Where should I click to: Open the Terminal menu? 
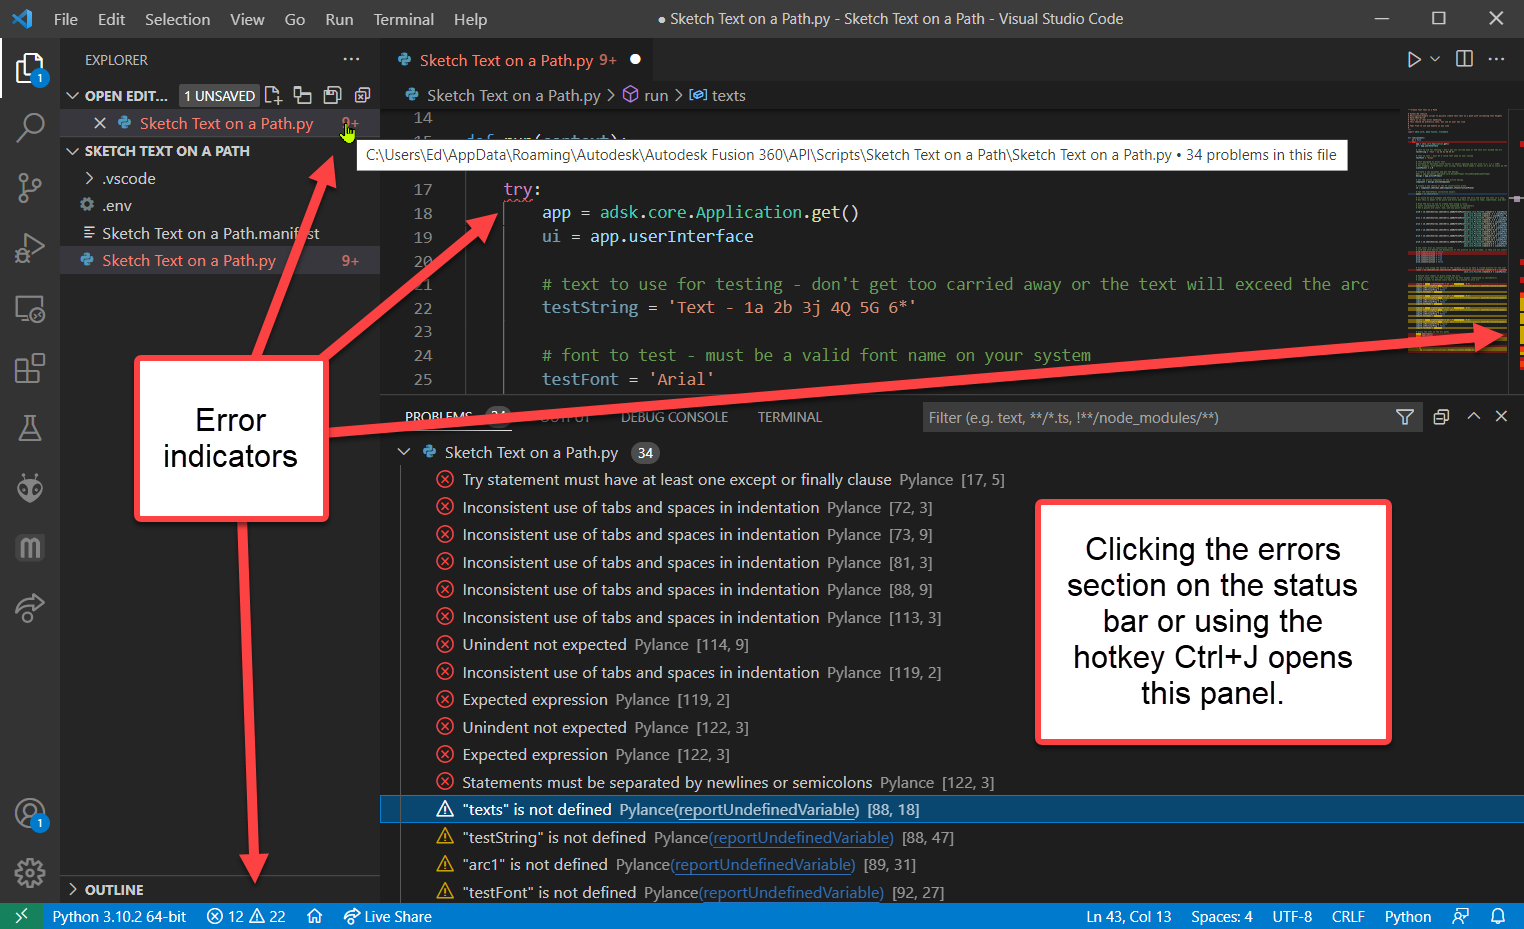(403, 19)
